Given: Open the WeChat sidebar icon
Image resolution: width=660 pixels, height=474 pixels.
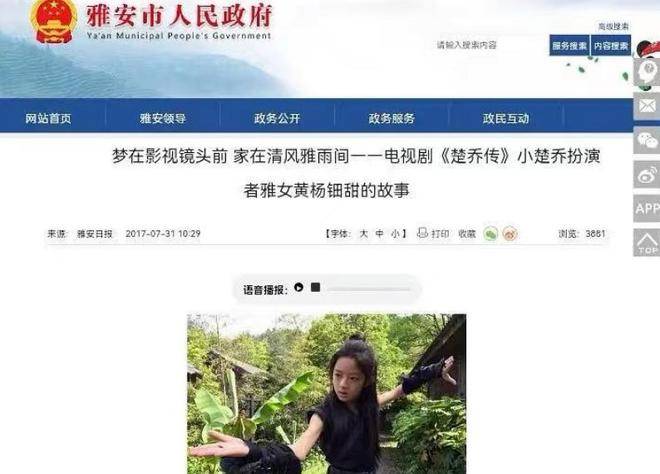Looking at the screenshot, I should pyautogui.click(x=647, y=140).
